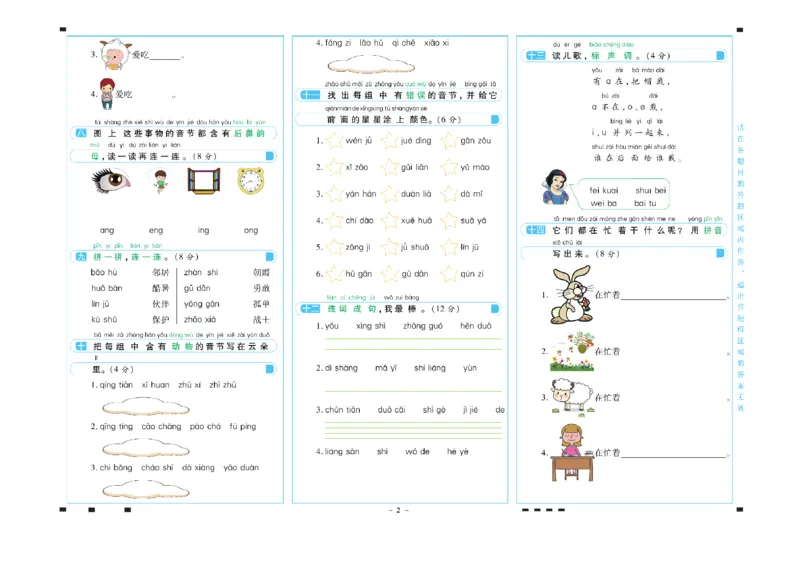800x566 pixels.
Task: Click the pinyin 'bǎo hù'
Action: click(104, 272)
